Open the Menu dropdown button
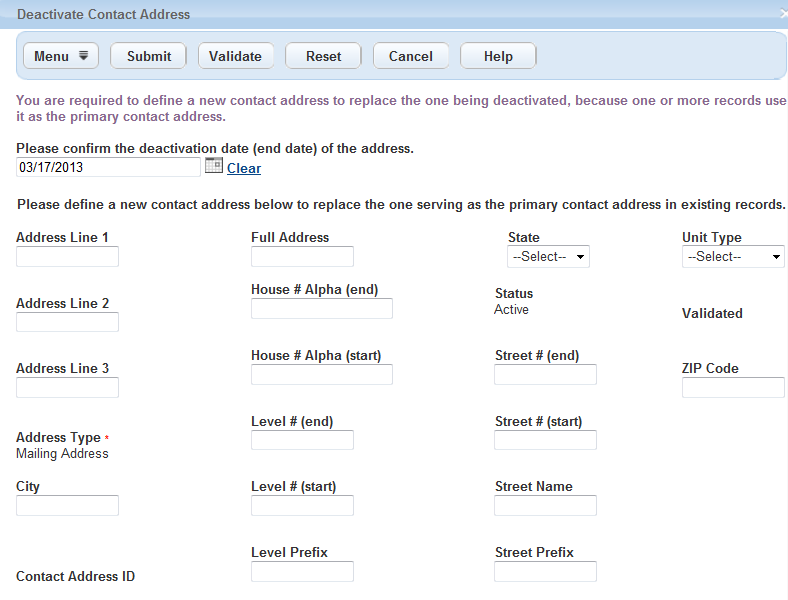Image resolution: width=788 pixels, height=600 pixels. (61, 56)
